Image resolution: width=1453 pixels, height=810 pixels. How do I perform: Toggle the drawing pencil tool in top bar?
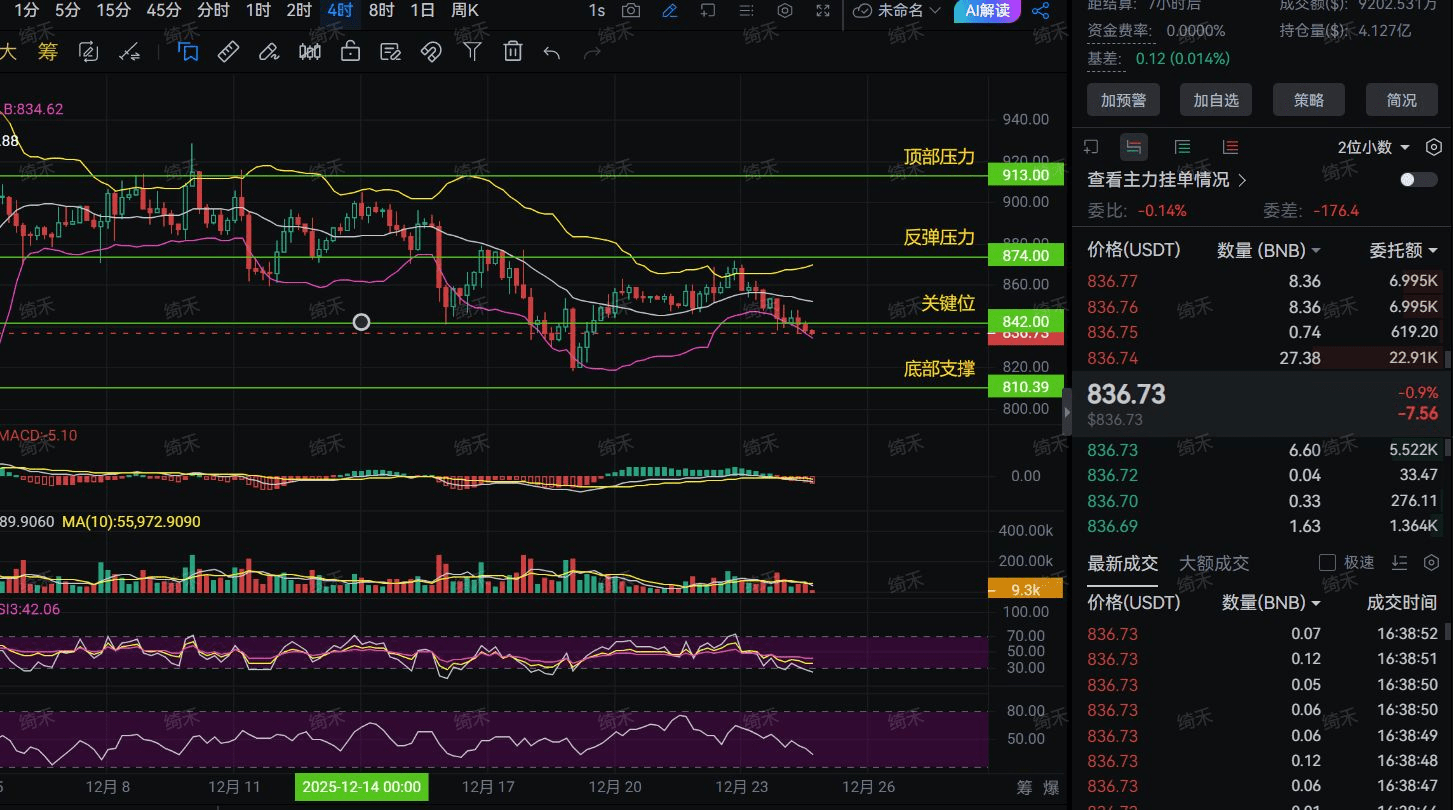coord(669,11)
